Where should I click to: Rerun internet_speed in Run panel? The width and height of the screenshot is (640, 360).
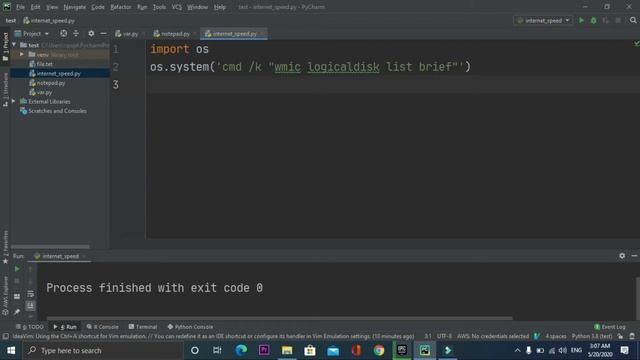pyautogui.click(x=17, y=269)
